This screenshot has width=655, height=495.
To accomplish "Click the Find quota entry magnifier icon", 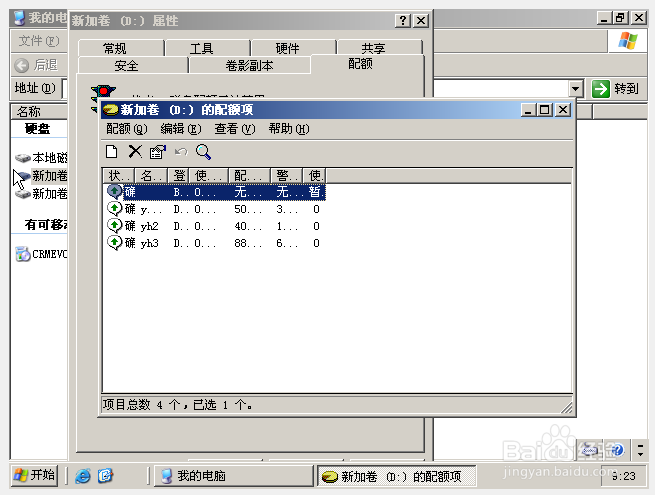I will coord(203,152).
